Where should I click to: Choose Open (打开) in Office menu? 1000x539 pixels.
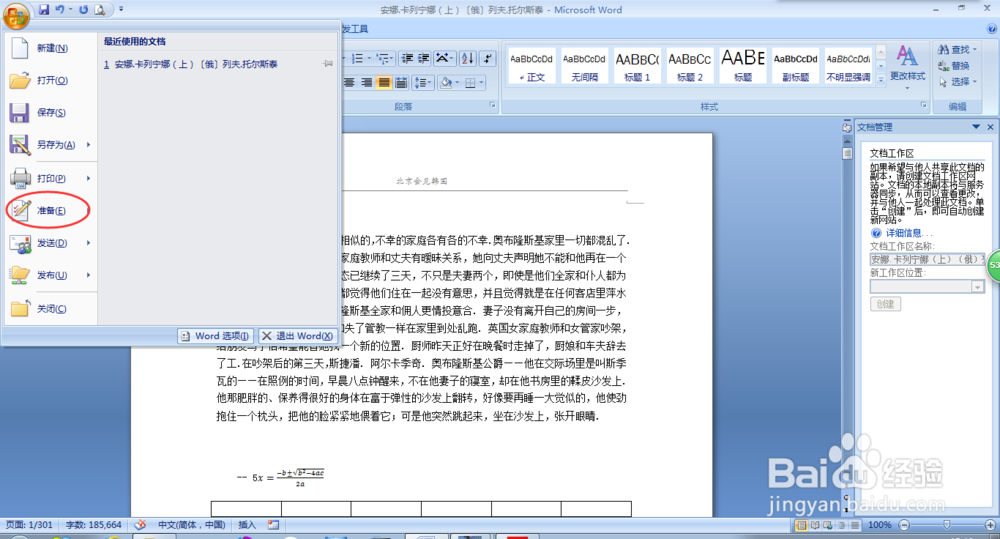click(x=51, y=80)
